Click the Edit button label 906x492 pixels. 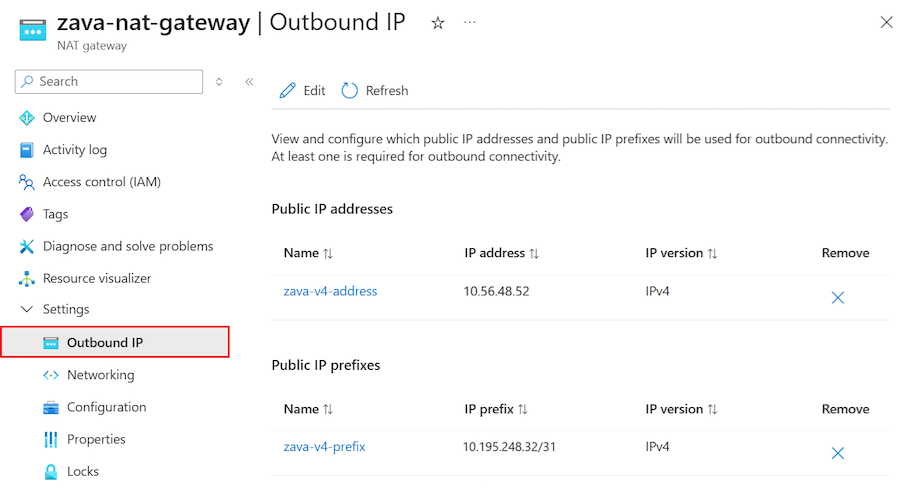click(314, 91)
